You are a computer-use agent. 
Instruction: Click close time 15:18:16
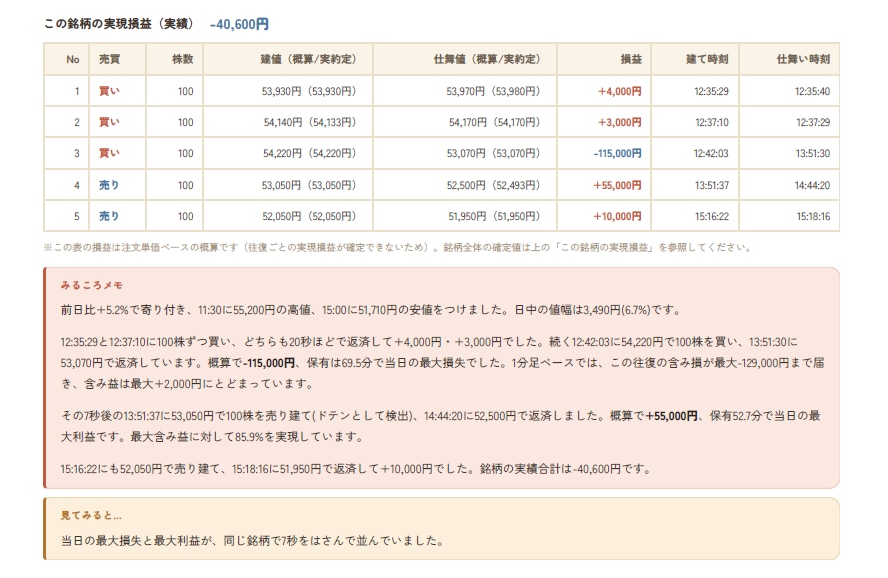tap(813, 216)
